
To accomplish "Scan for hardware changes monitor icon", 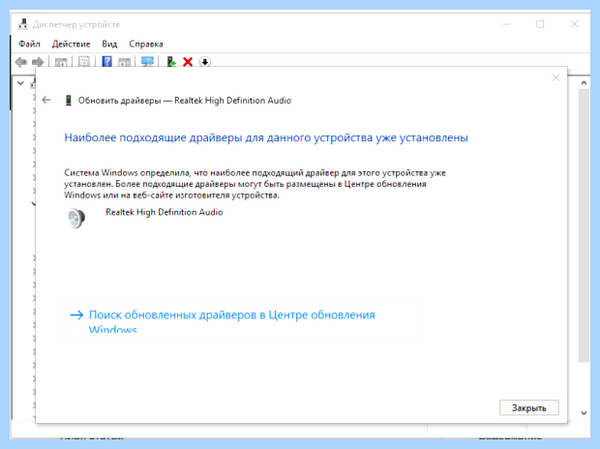I will 147,61.
